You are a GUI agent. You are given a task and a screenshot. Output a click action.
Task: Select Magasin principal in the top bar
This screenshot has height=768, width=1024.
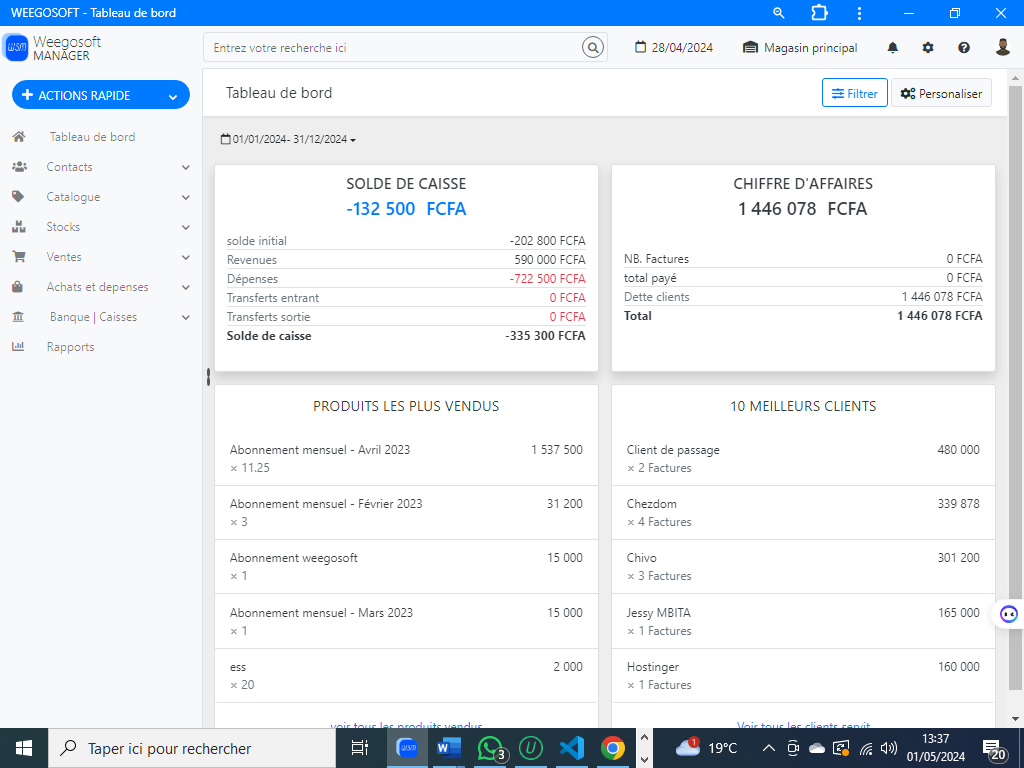click(x=802, y=47)
